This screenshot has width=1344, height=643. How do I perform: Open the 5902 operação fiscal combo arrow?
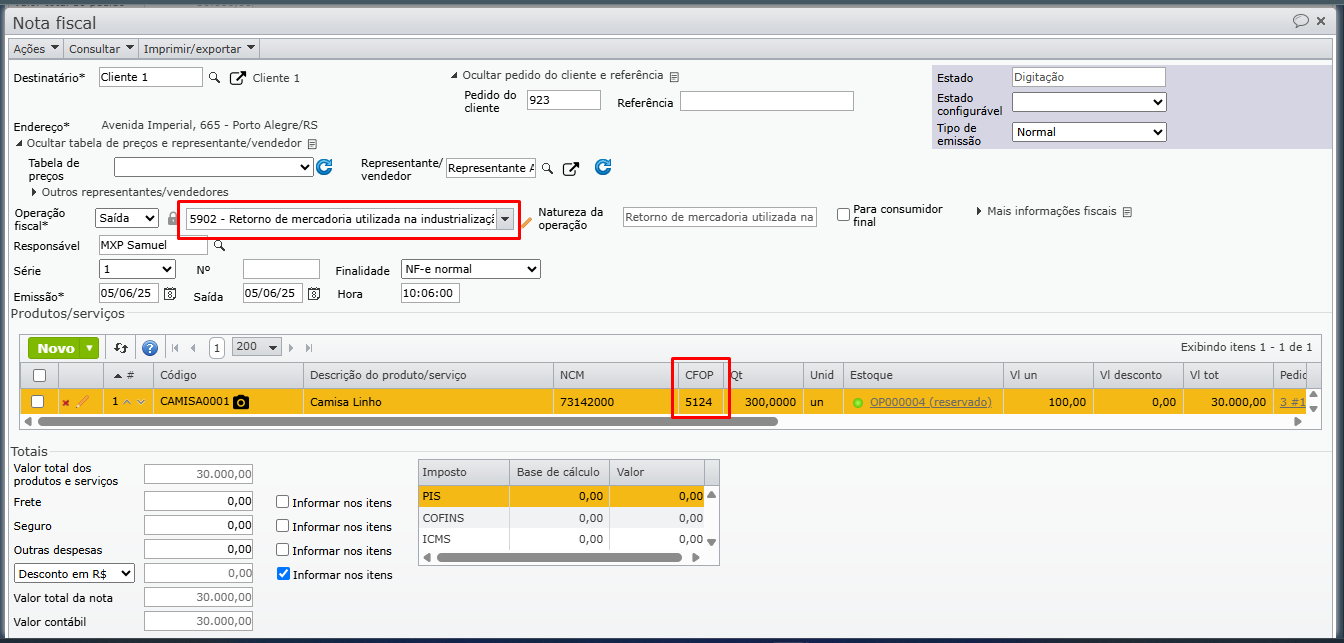coord(506,219)
